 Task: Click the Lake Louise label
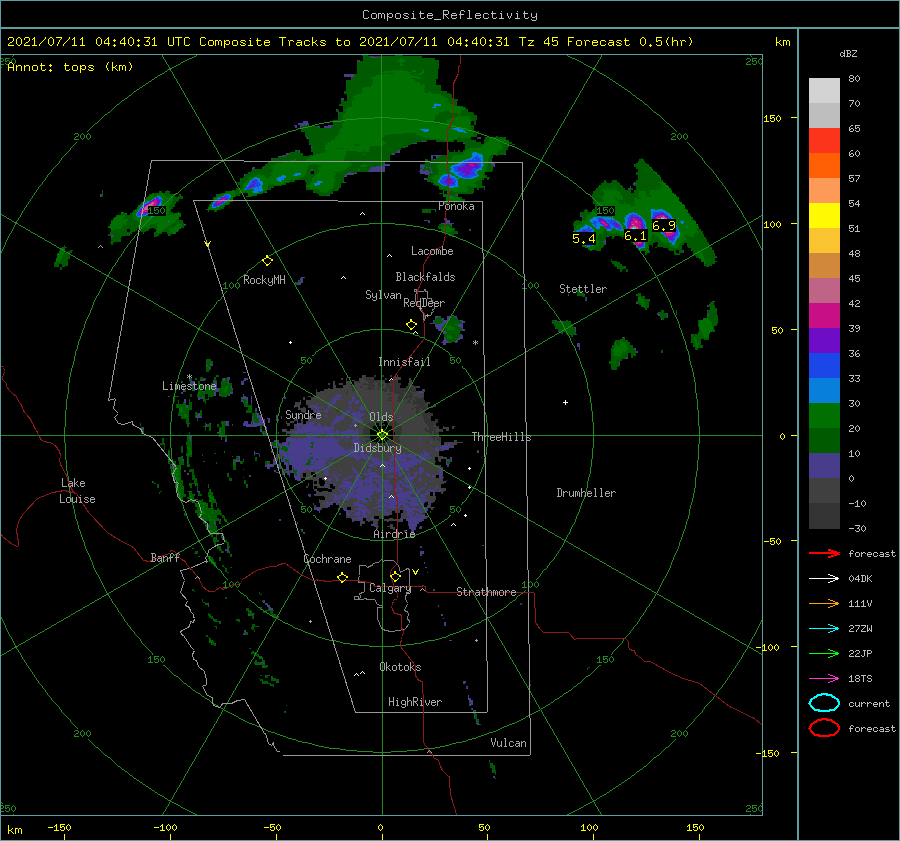[x=77, y=491]
